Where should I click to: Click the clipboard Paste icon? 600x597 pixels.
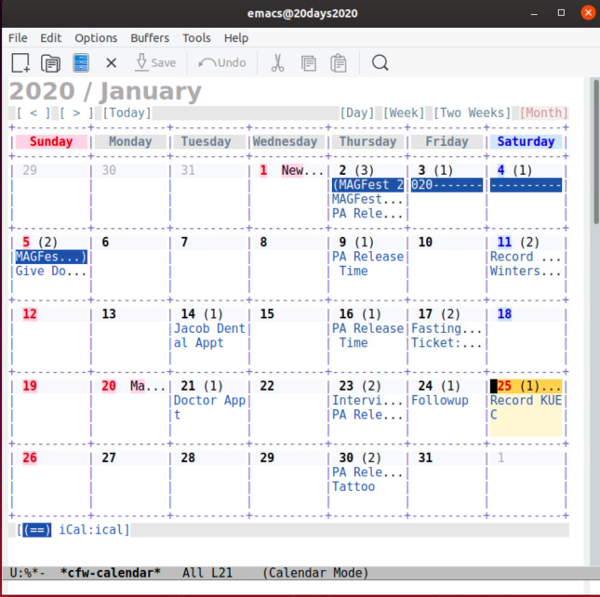(x=339, y=63)
